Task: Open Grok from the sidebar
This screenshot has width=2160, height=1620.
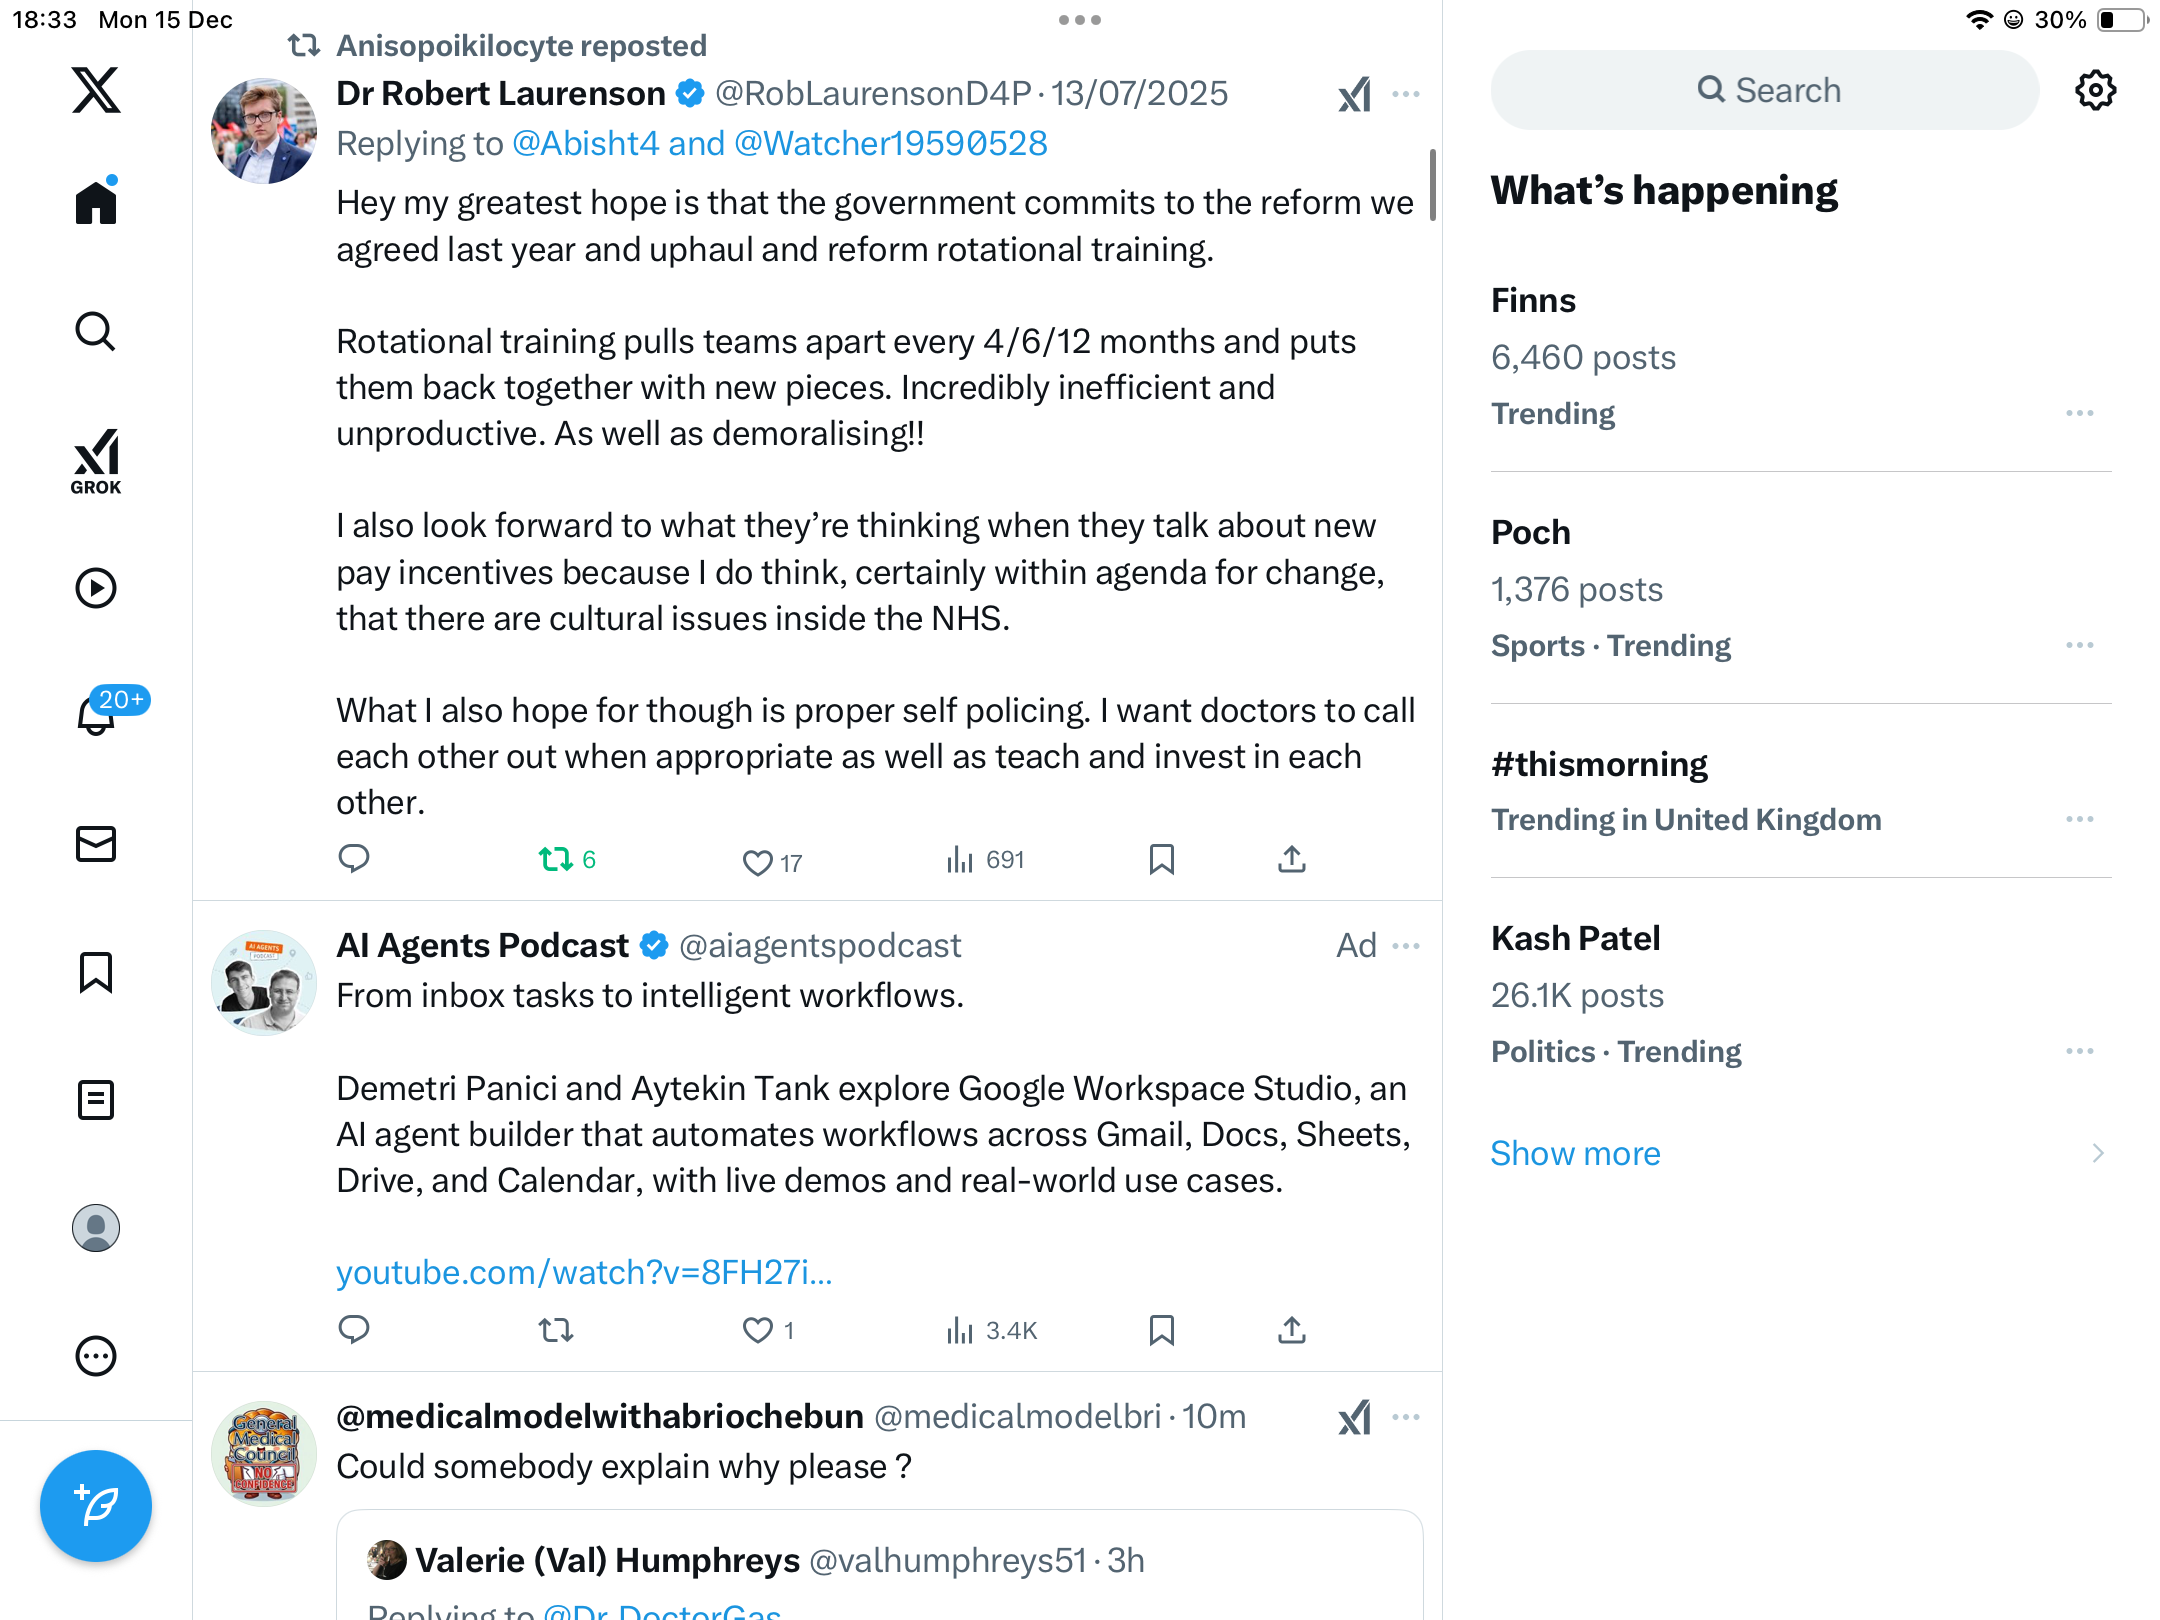Action: click(96, 462)
